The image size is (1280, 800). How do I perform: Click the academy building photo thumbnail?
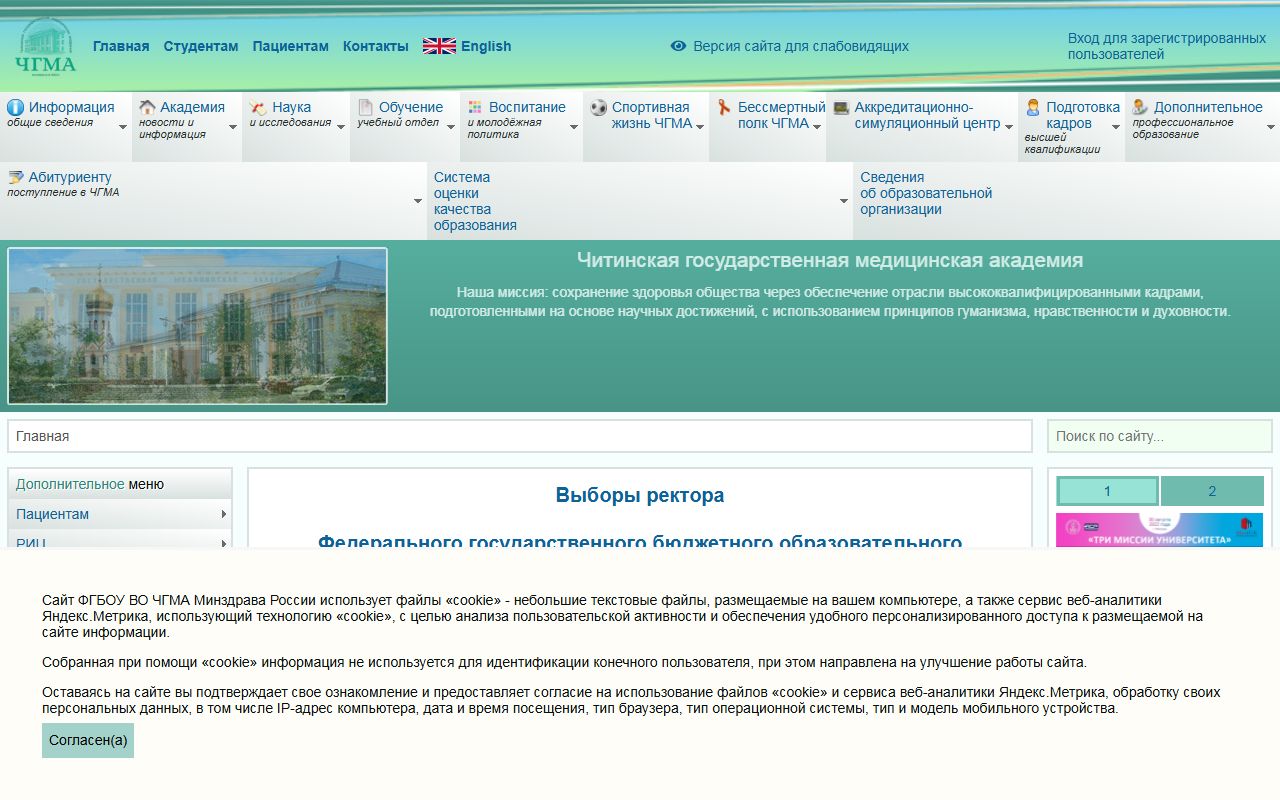(x=197, y=326)
